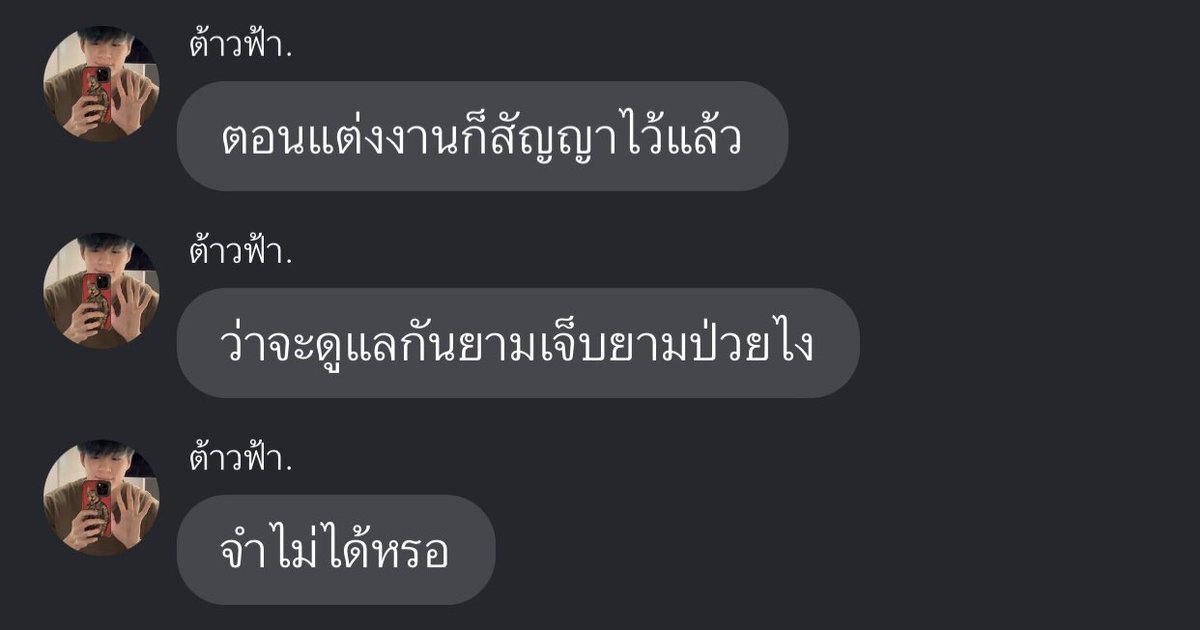
Task: Tap the shortest message bubble at bottom
Action: click(x=336, y=550)
